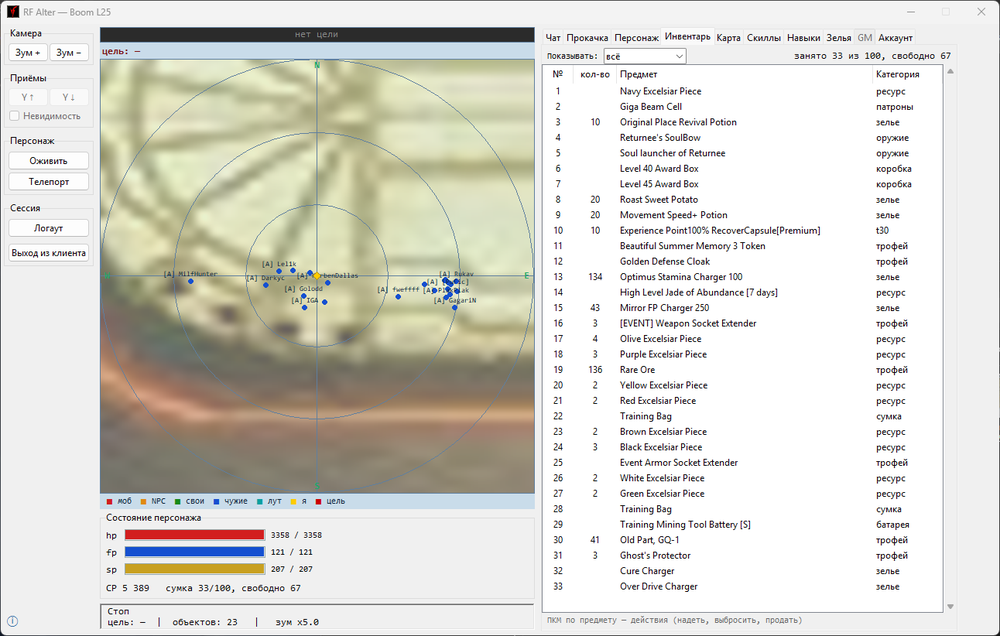Screen dimensions: 1000x636
Task: Click the yellow player marker at radar center
Action: (x=316, y=276)
